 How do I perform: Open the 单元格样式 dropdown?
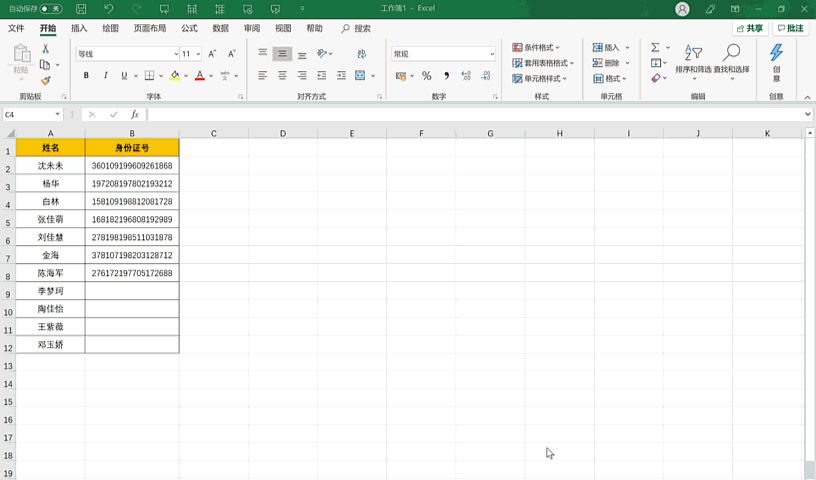click(539, 79)
